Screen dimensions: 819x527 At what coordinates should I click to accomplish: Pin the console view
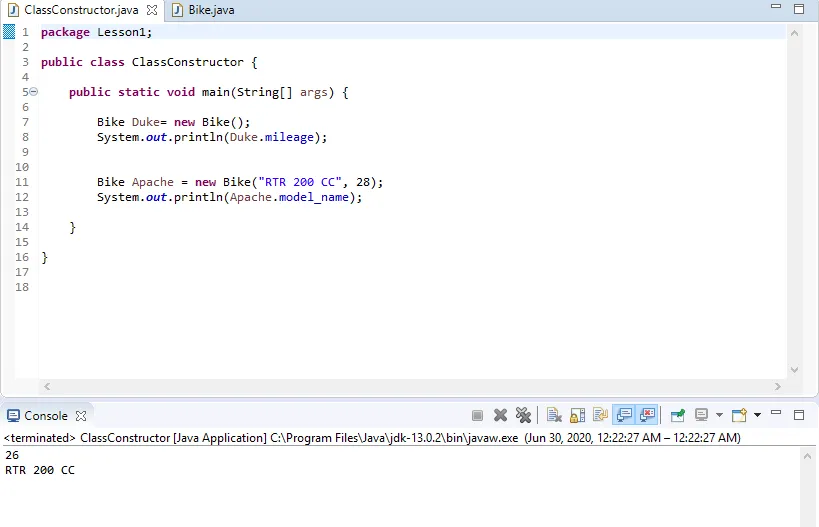pos(677,415)
